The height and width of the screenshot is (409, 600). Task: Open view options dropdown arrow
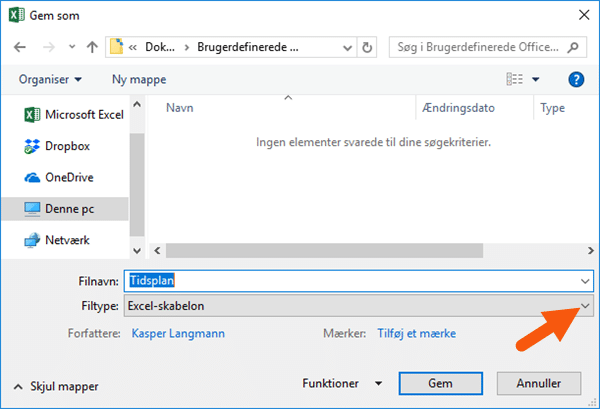[x=536, y=80]
